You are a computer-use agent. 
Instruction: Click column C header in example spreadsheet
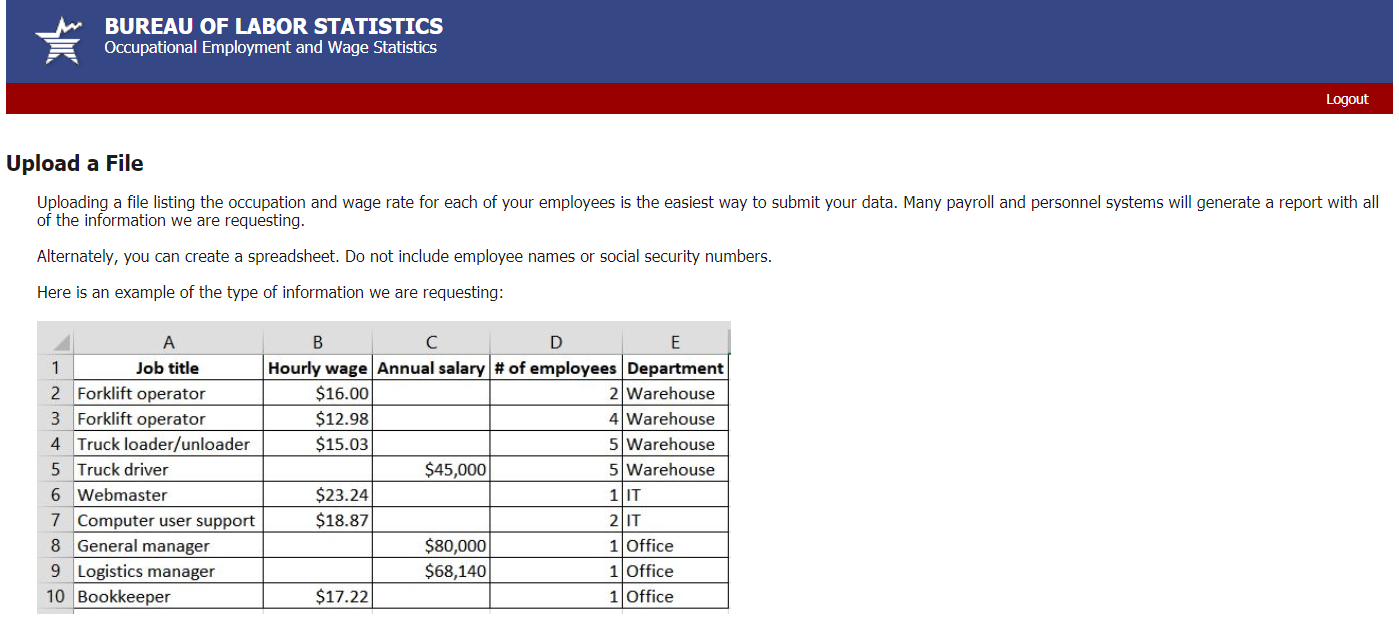pos(430,342)
